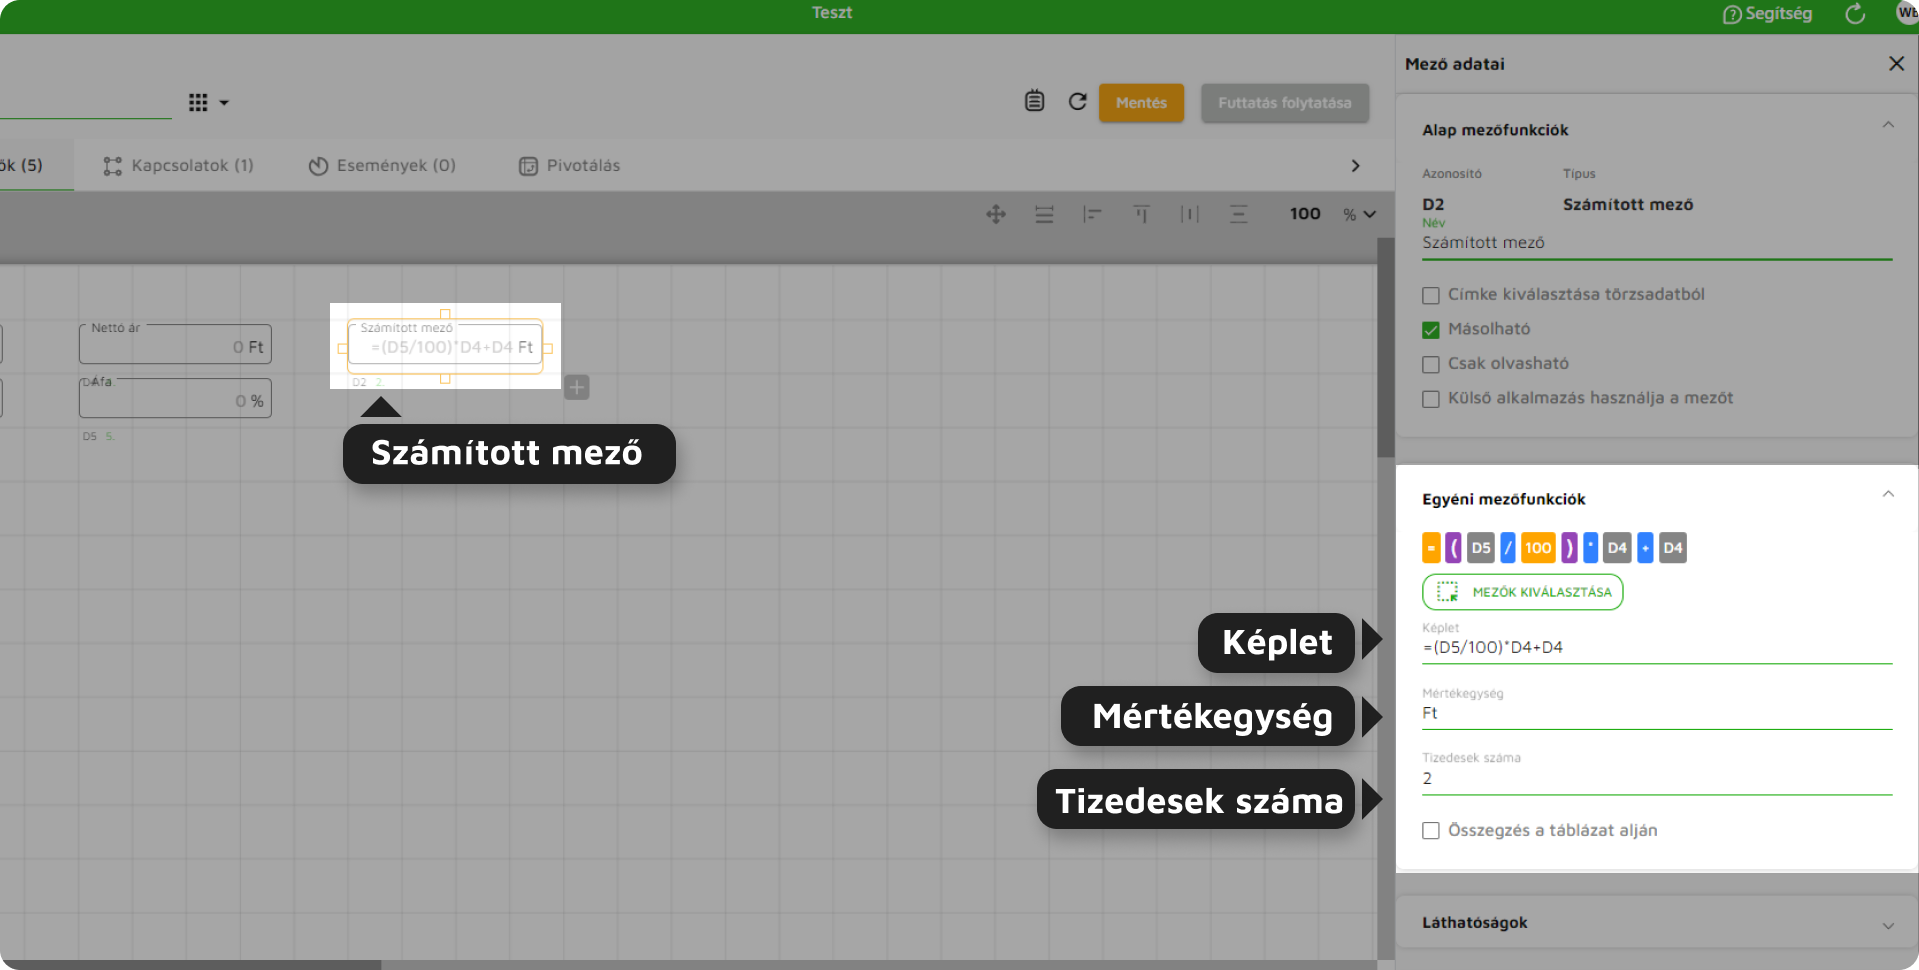1919x970 pixels.
Task: Click the Nettó ár field on canvas
Action: tap(175, 344)
